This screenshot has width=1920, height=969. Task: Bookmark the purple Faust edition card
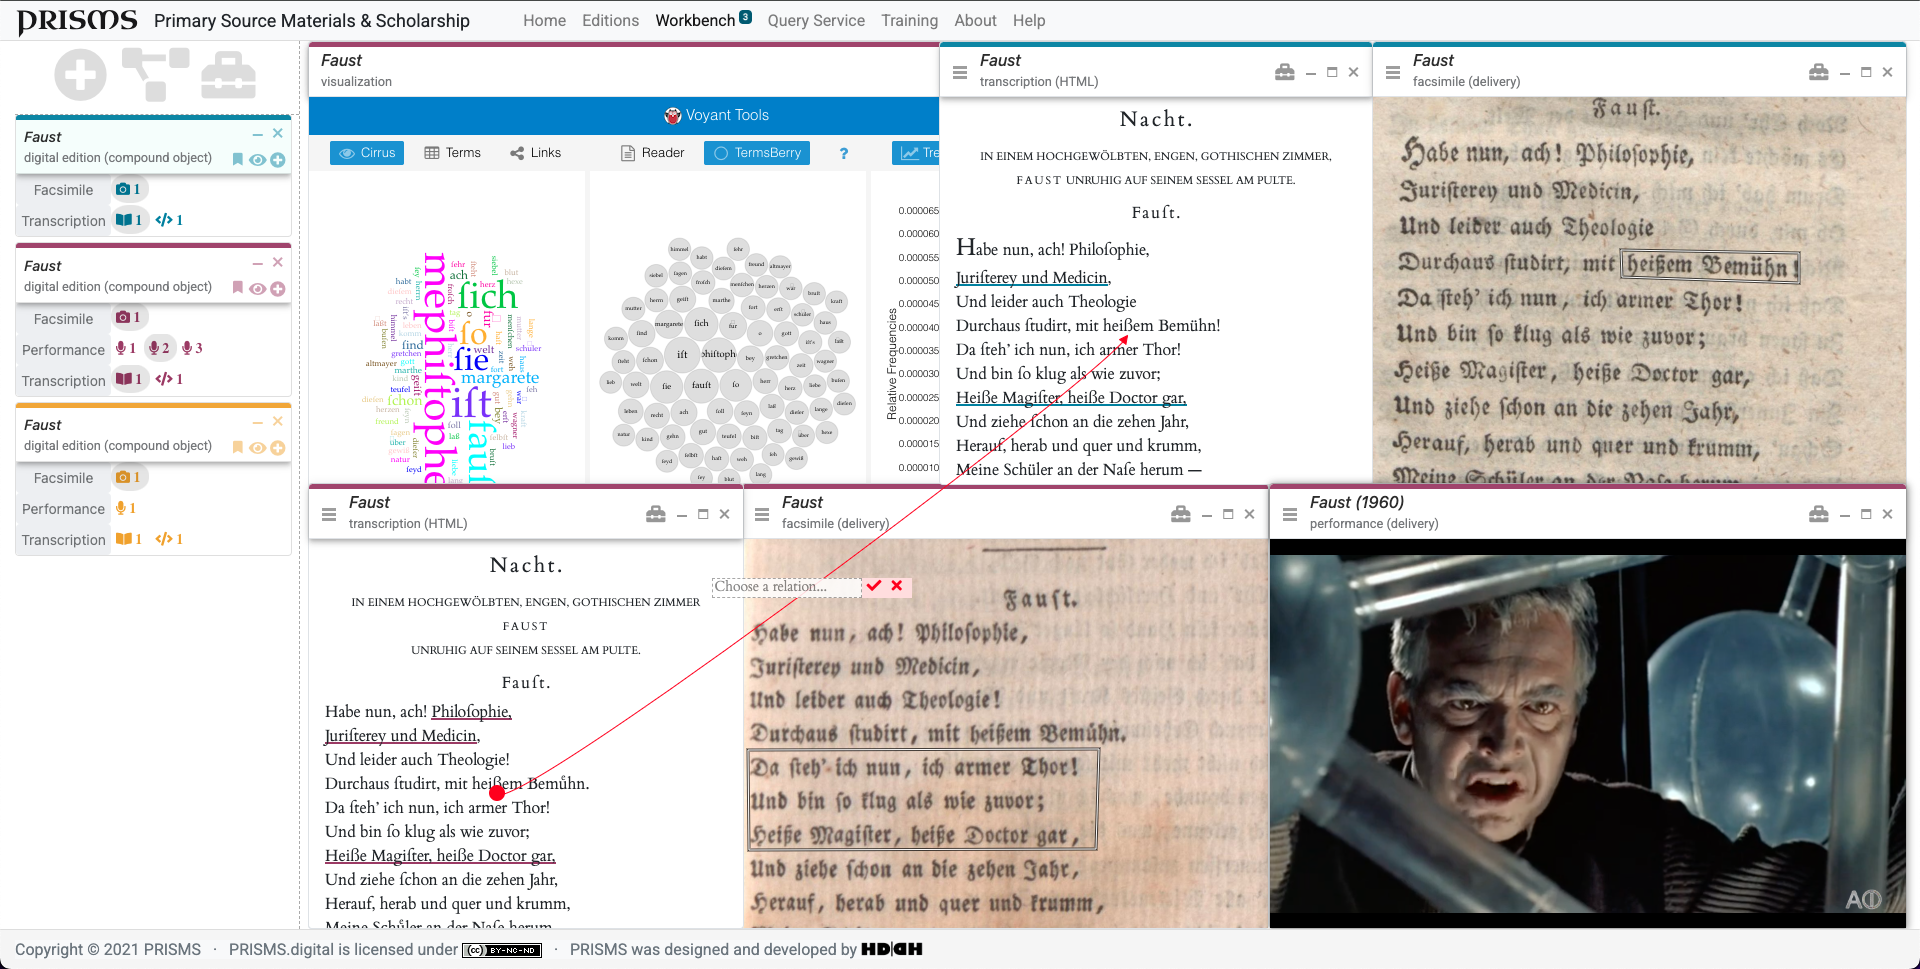(238, 288)
